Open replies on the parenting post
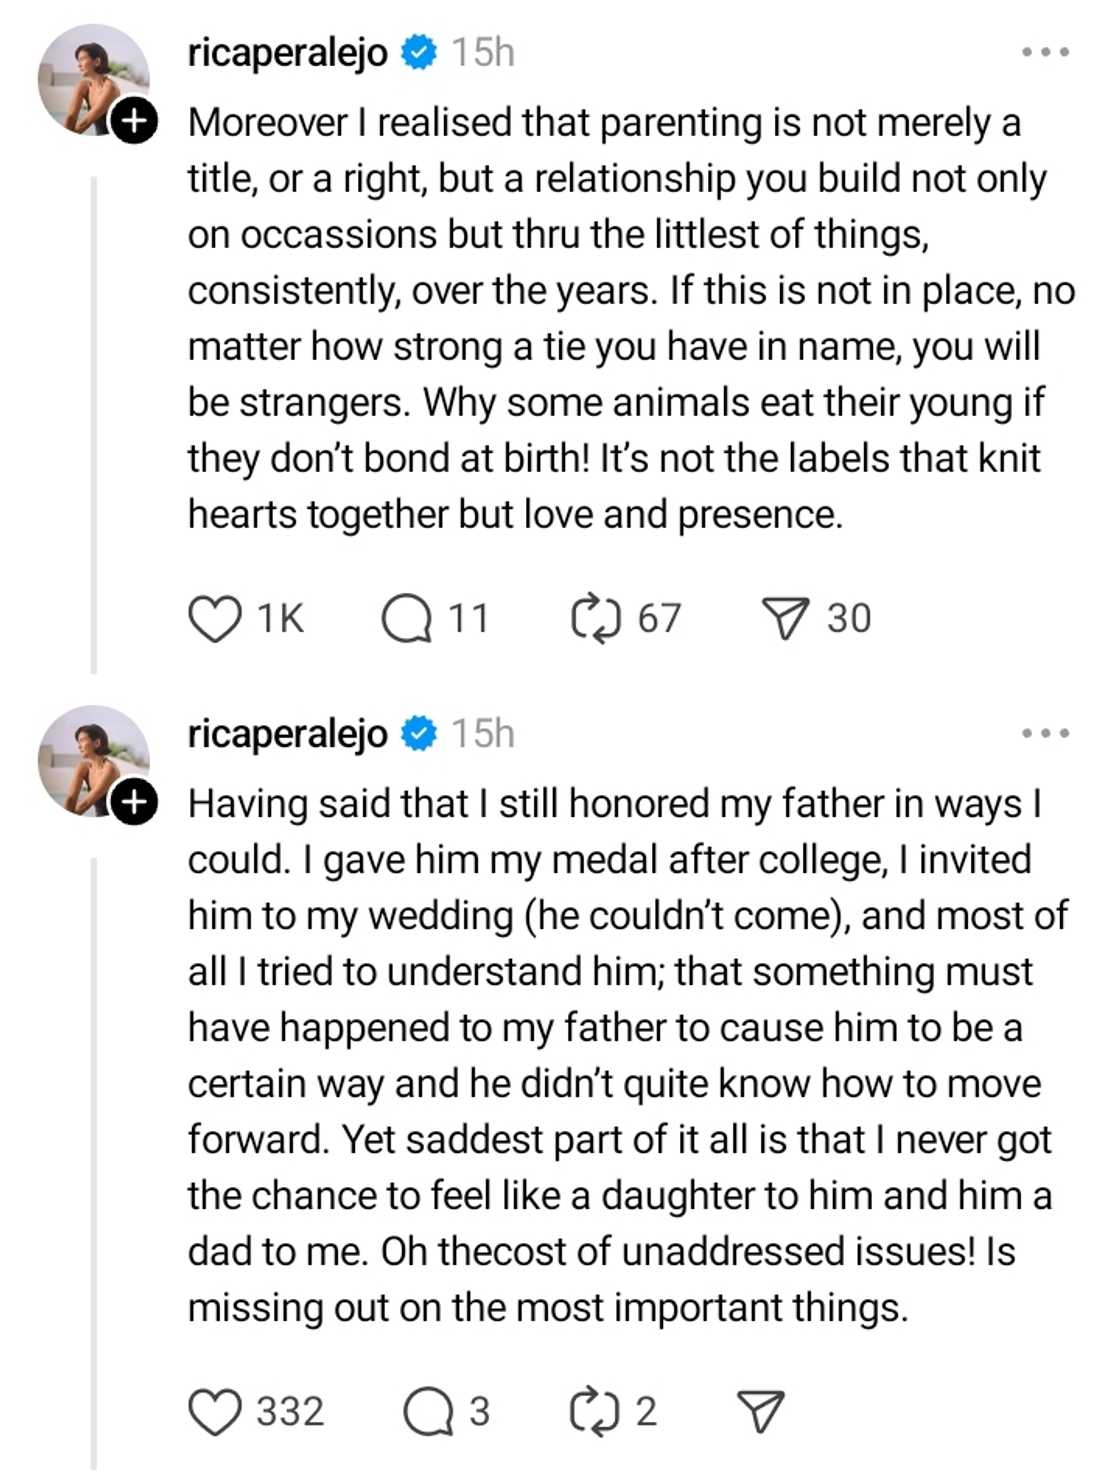This screenshot has width=1120, height=1473. [x=406, y=619]
